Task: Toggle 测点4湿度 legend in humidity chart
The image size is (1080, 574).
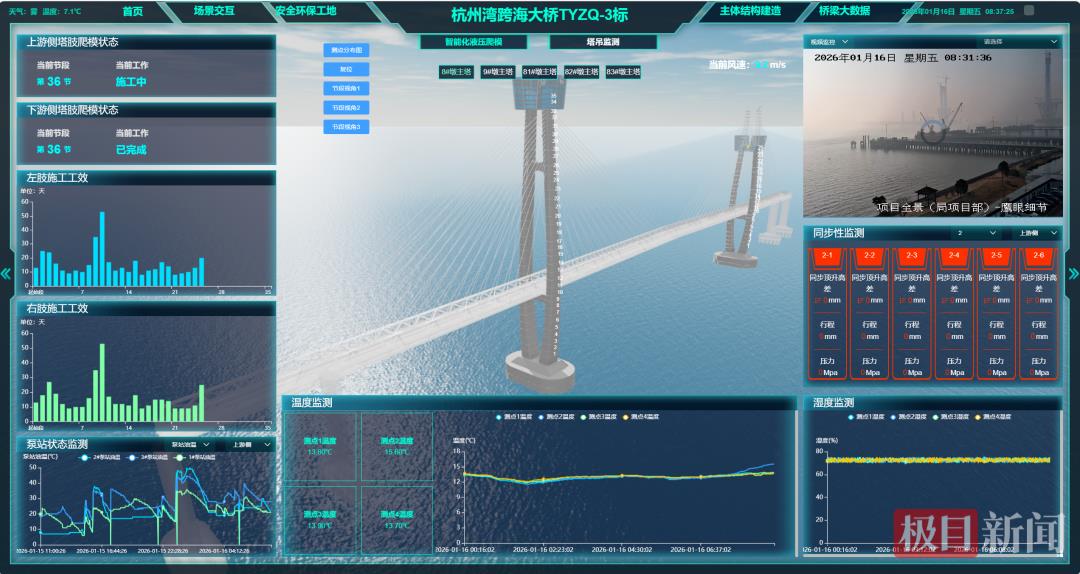Action: (993, 416)
